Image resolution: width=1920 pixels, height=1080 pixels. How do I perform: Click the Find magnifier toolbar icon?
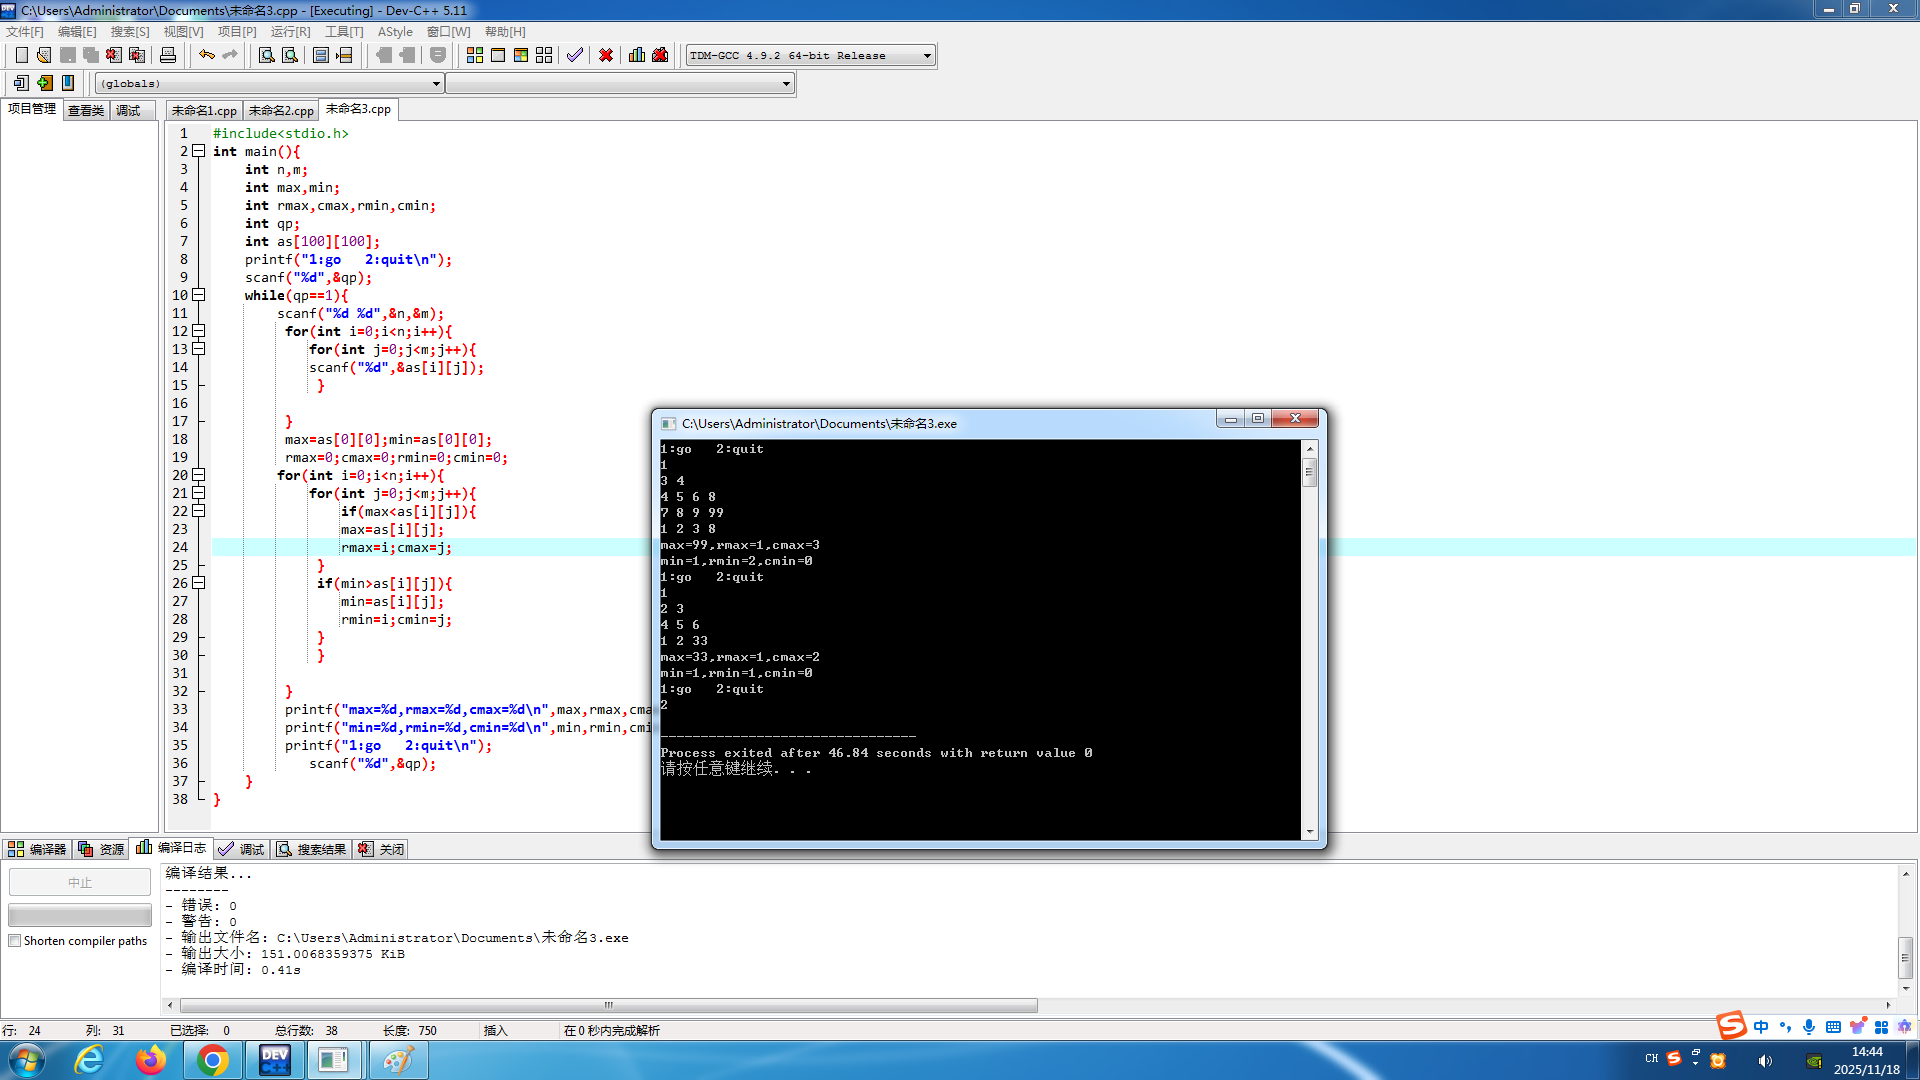(266, 55)
